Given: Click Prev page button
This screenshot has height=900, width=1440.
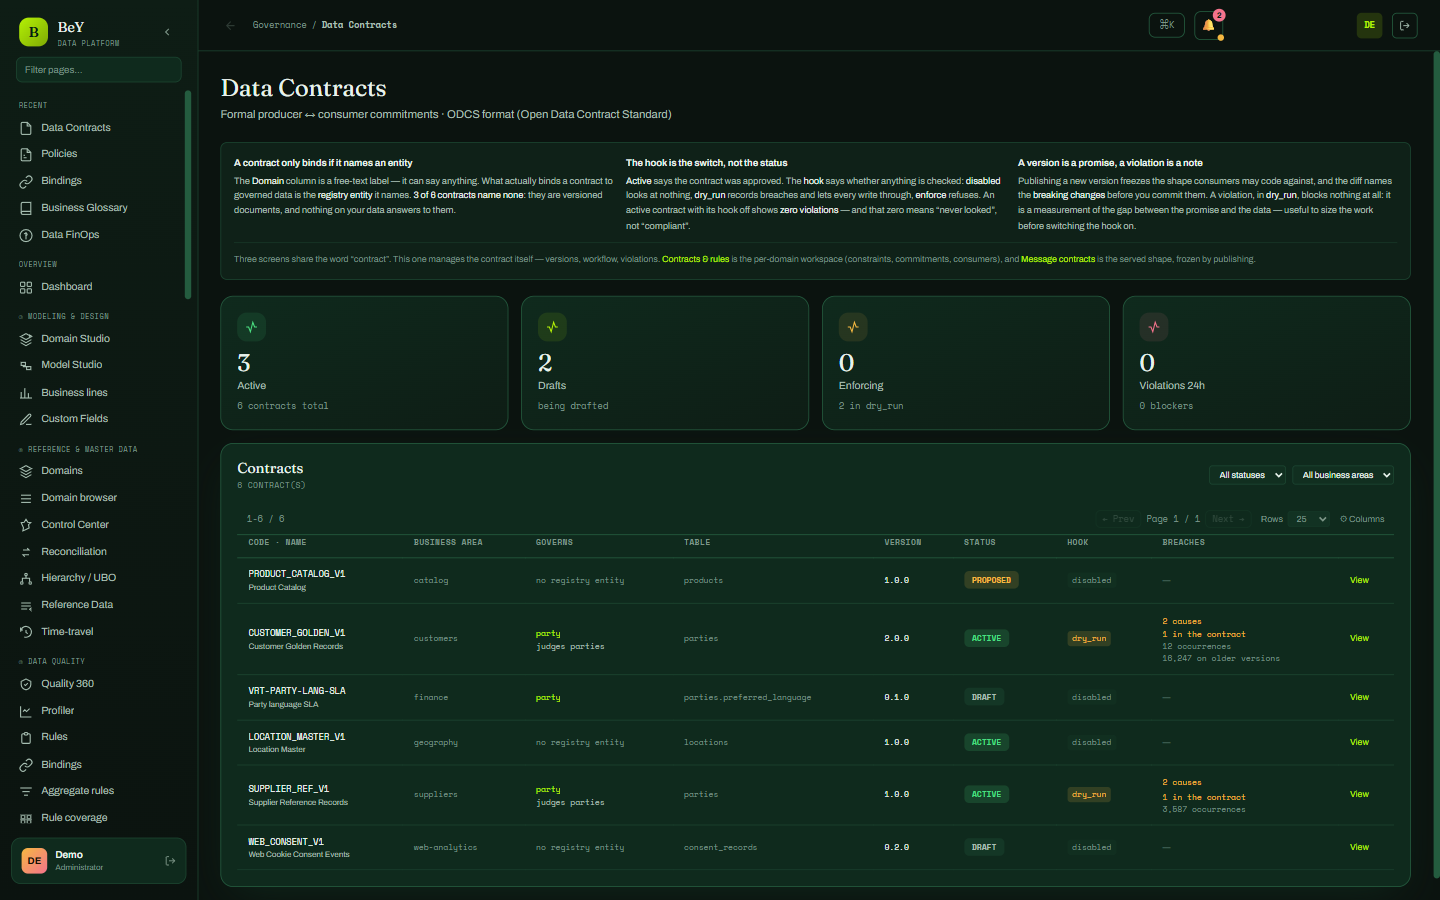Looking at the screenshot, I should [1118, 519].
